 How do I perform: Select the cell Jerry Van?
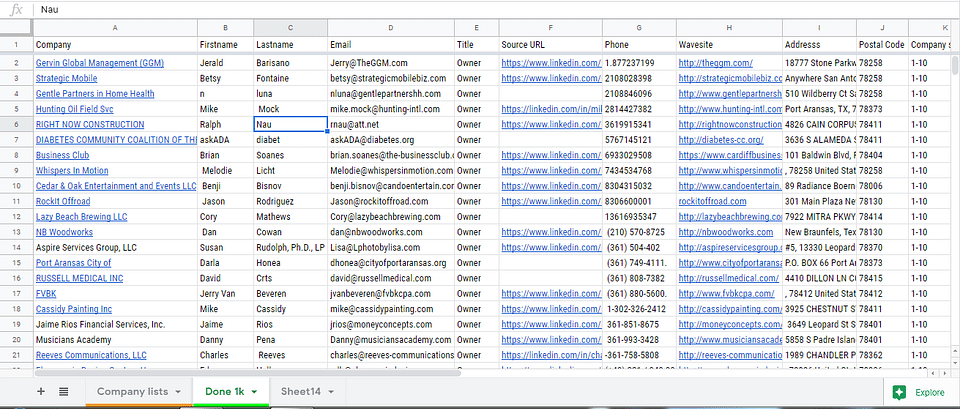[225, 294]
